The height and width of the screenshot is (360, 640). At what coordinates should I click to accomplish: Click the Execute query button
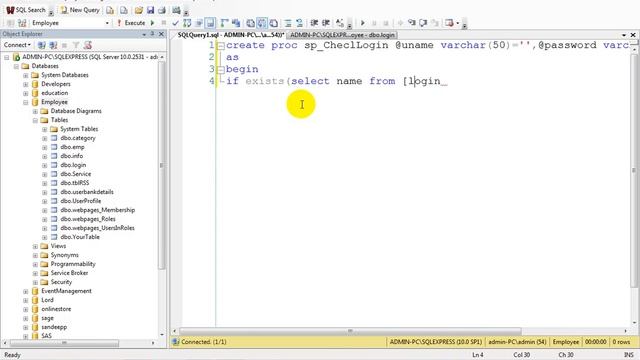131,23
